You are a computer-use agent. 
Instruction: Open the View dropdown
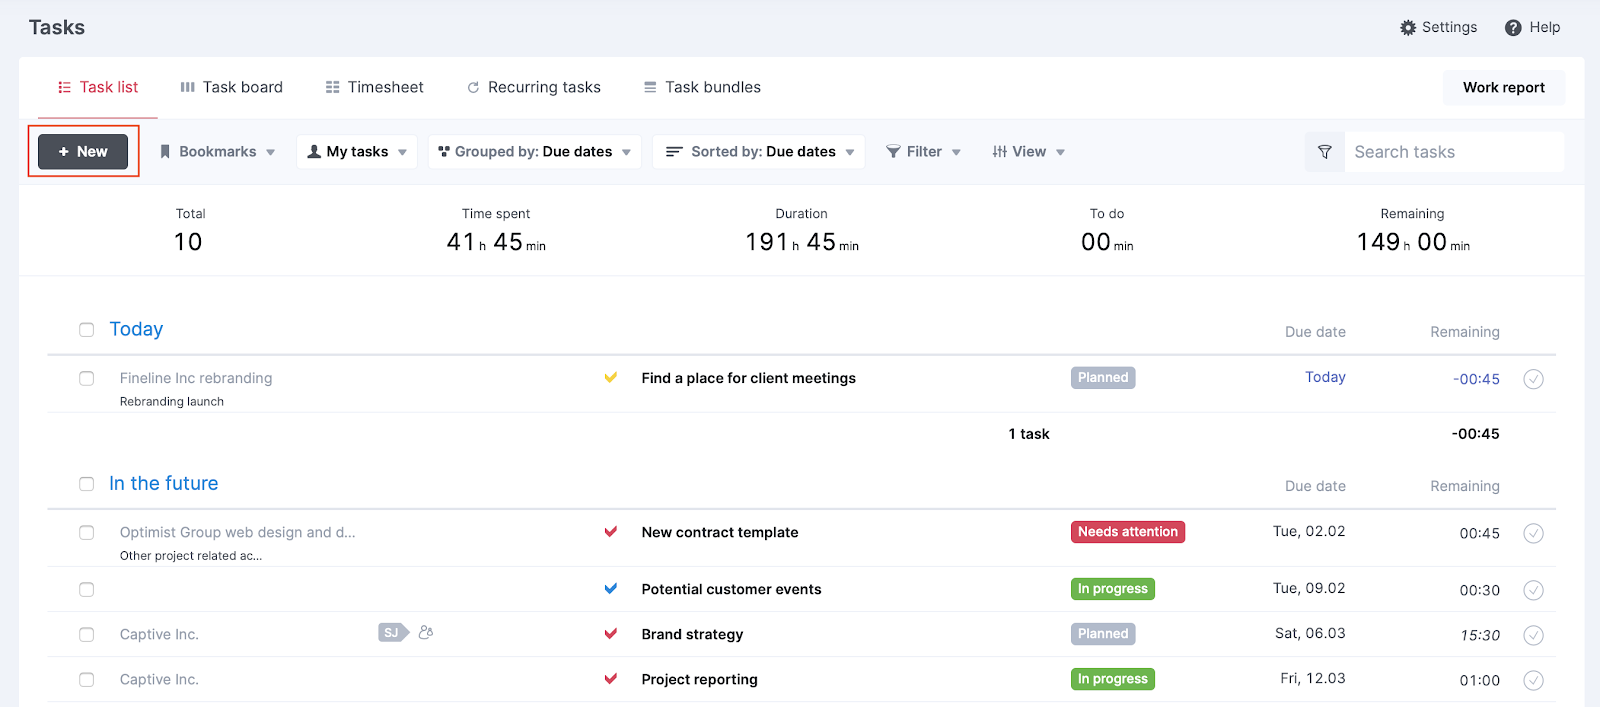click(x=1028, y=152)
